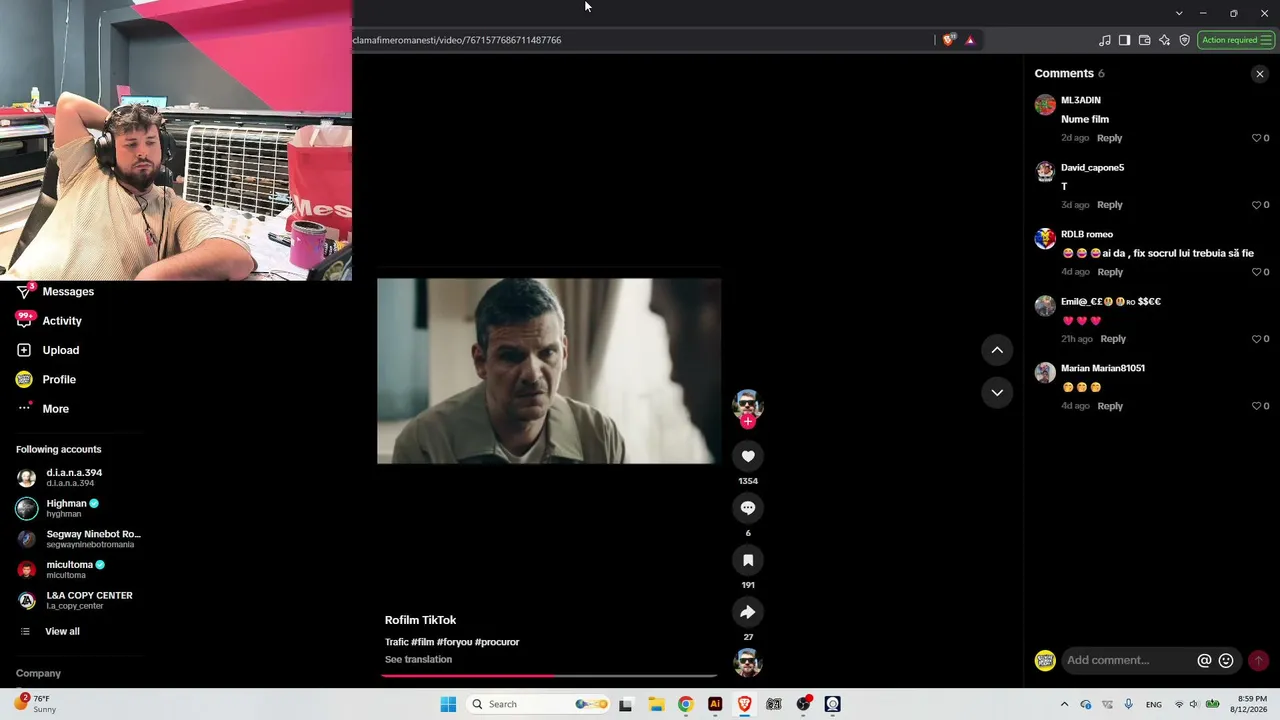Open Rofilm TikTok creator profile link
Viewport: 1280px width, 720px height.
420,620
